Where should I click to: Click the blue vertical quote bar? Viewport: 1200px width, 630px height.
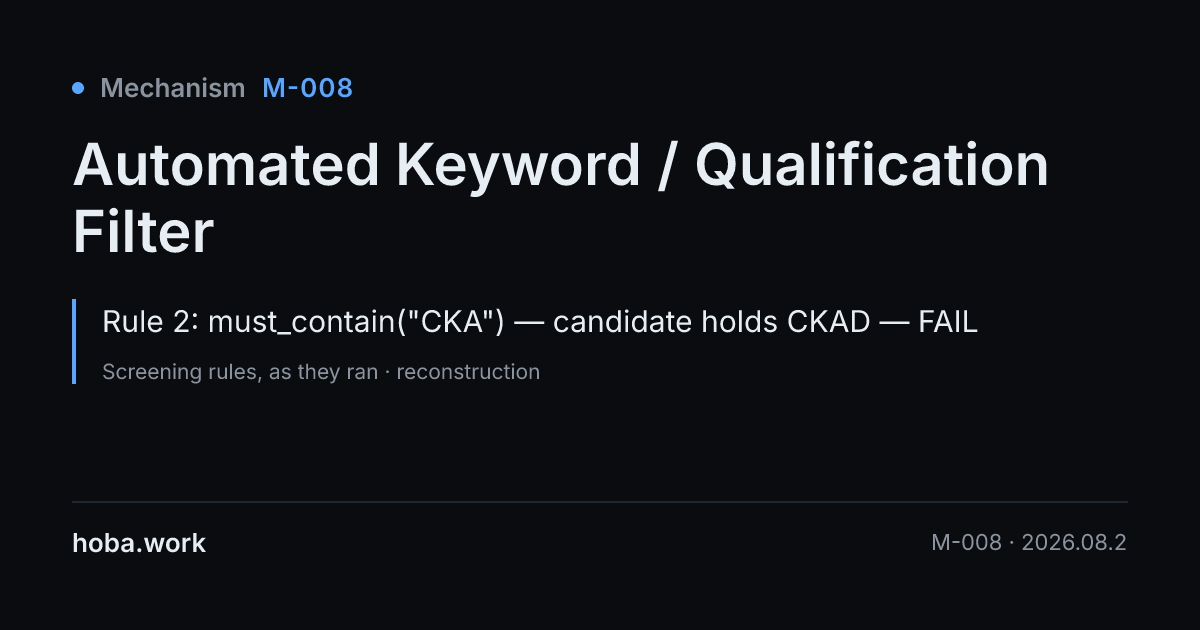pyautogui.click(x=74, y=341)
